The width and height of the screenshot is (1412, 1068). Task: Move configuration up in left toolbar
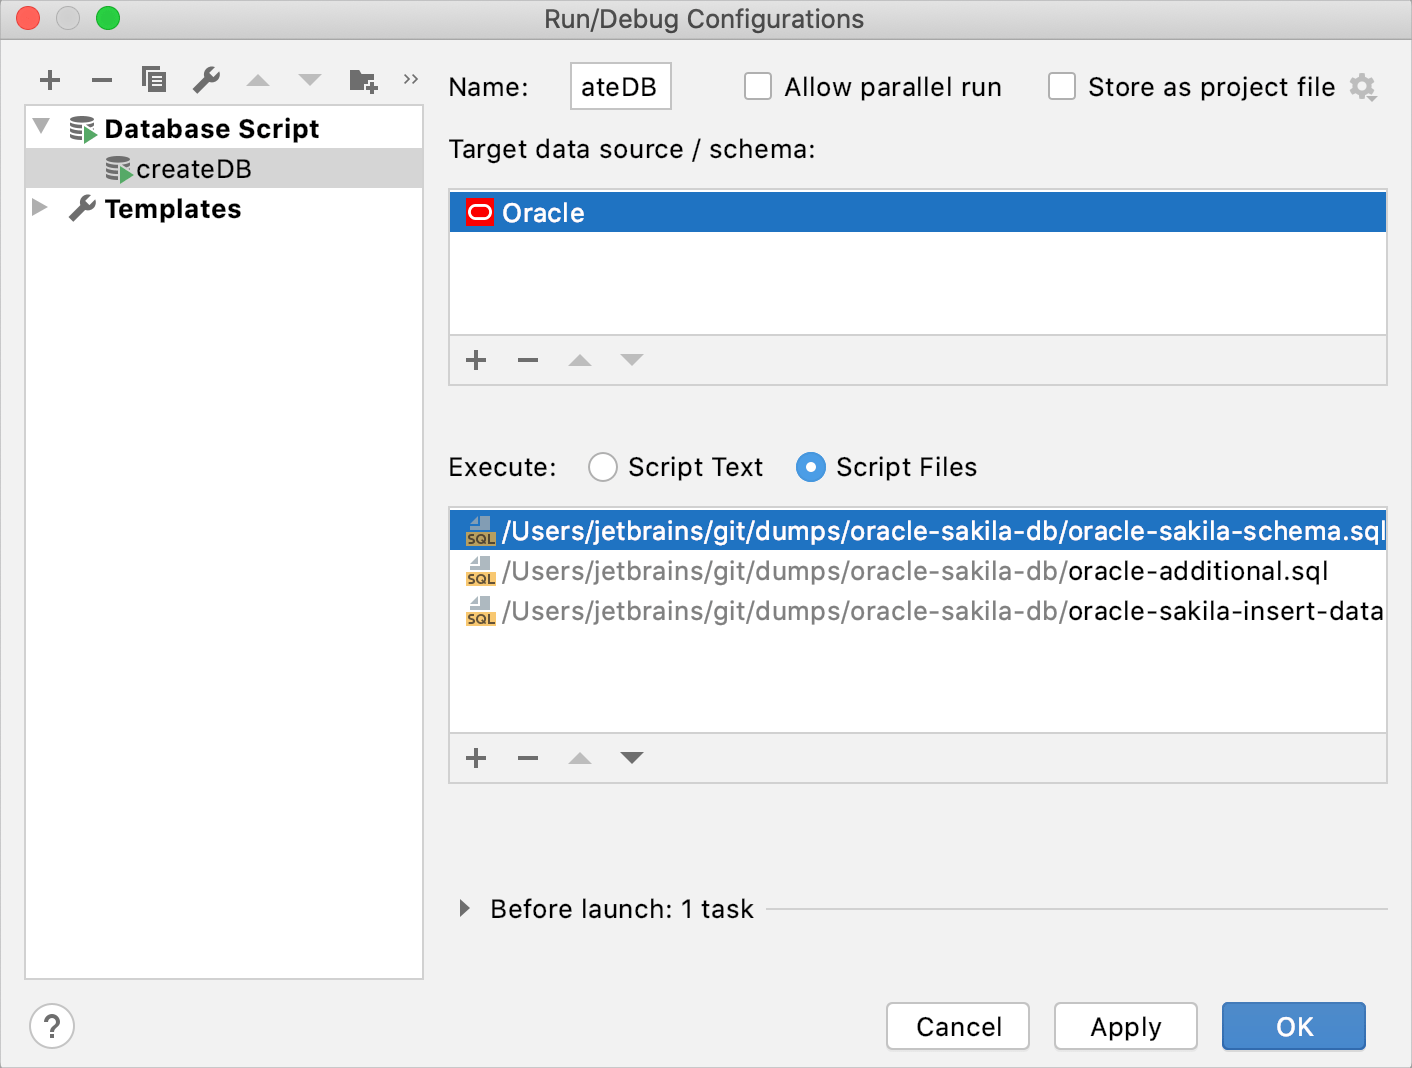[258, 80]
